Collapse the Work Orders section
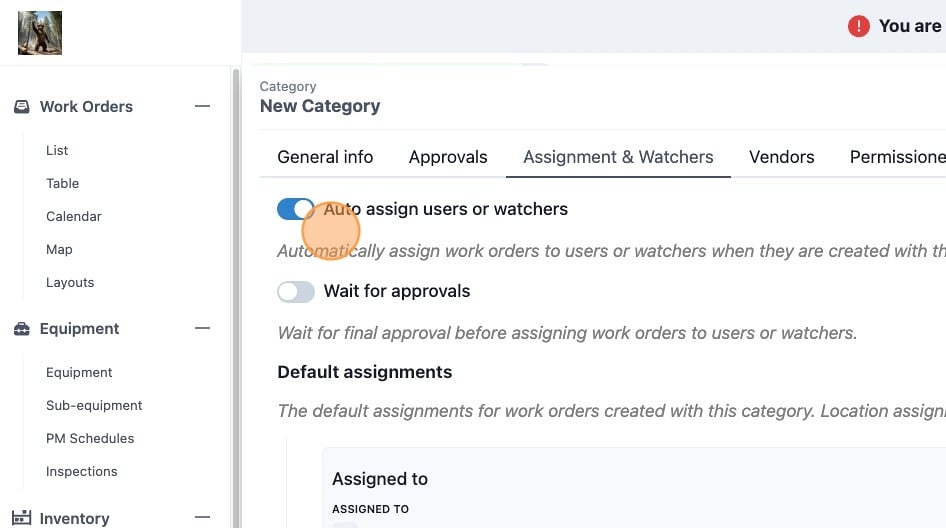Image resolution: width=946 pixels, height=528 pixels. coord(202,106)
